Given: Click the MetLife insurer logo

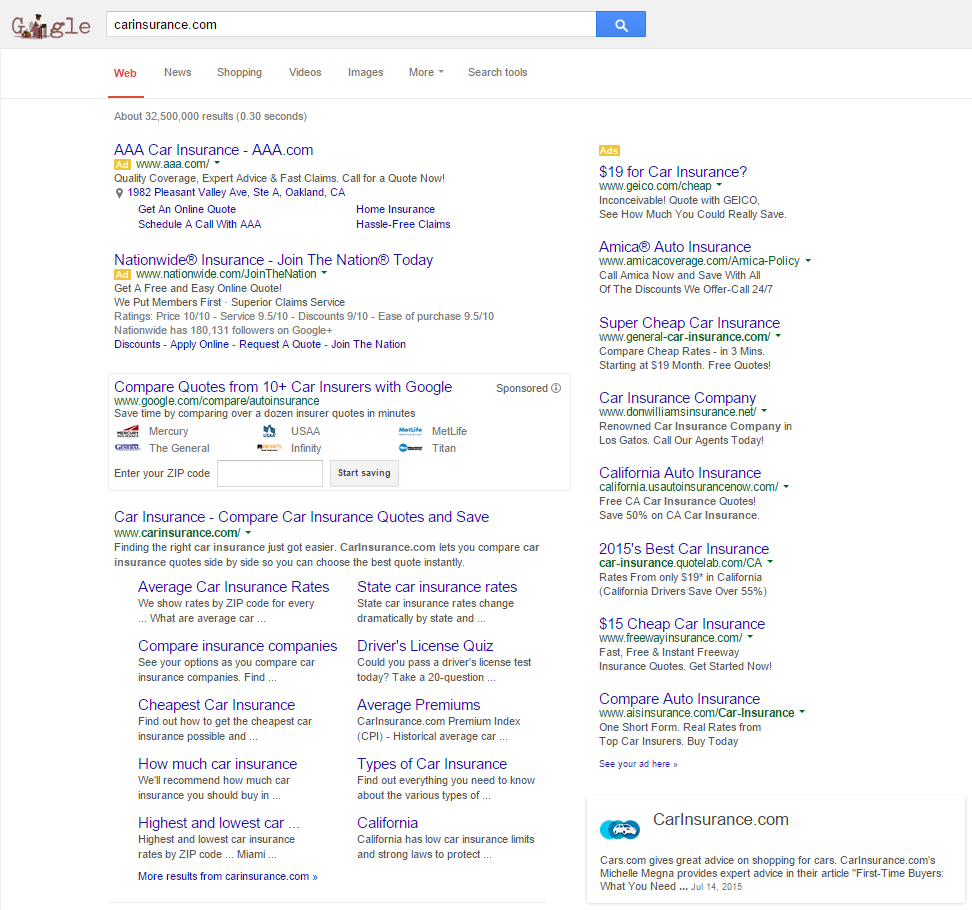Looking at the screenshot, I should click(410, 431).
